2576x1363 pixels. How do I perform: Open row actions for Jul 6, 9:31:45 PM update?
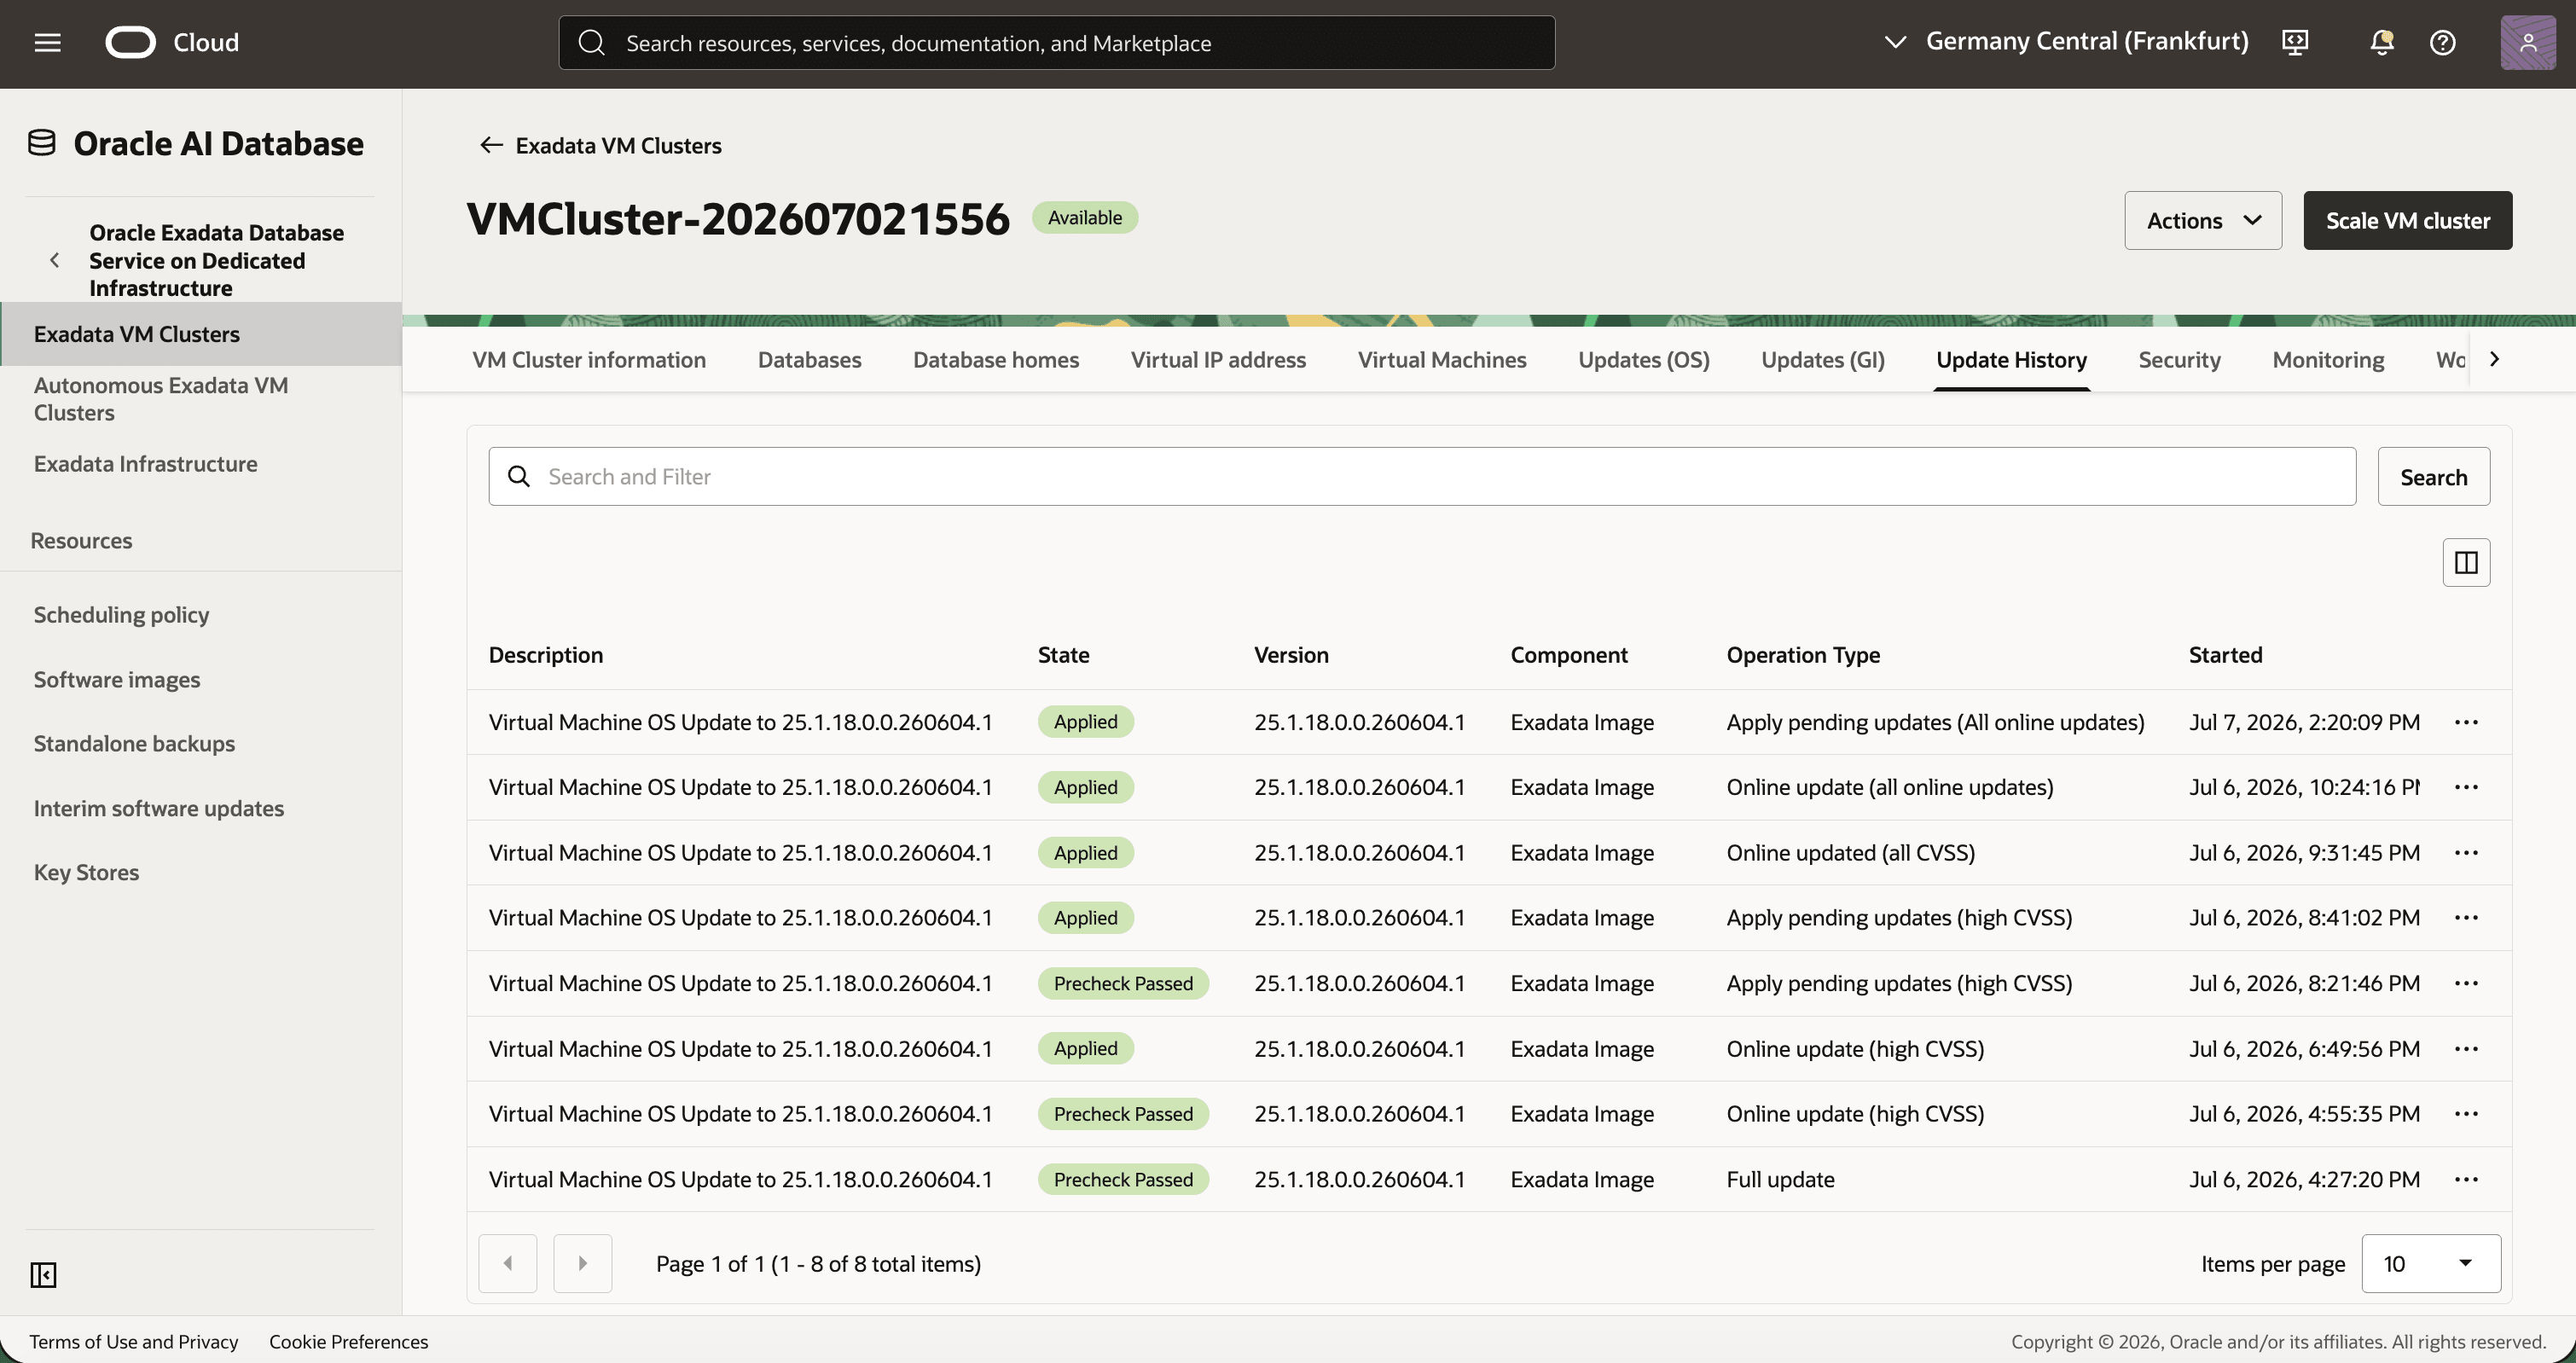(2465, 853)
